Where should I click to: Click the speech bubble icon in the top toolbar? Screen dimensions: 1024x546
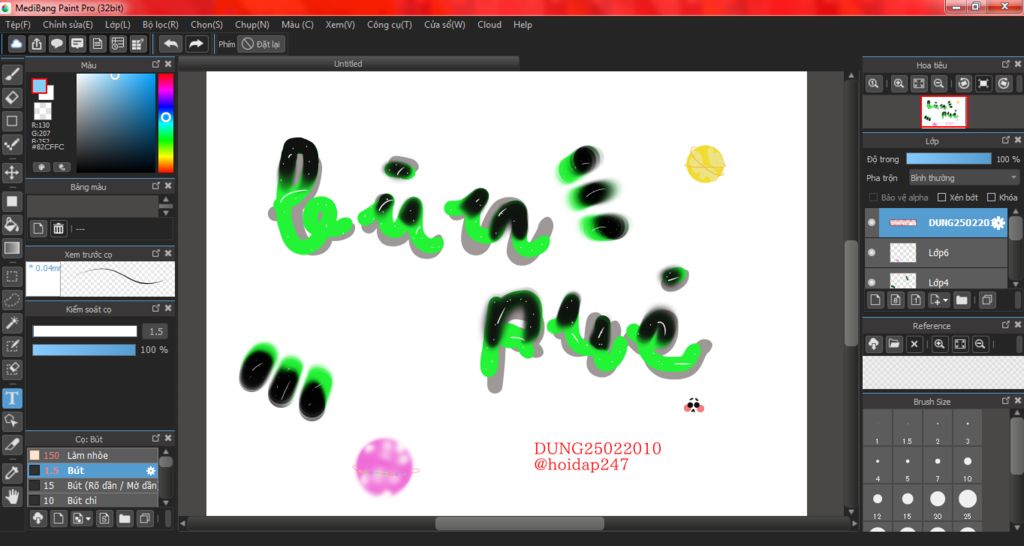57,44
